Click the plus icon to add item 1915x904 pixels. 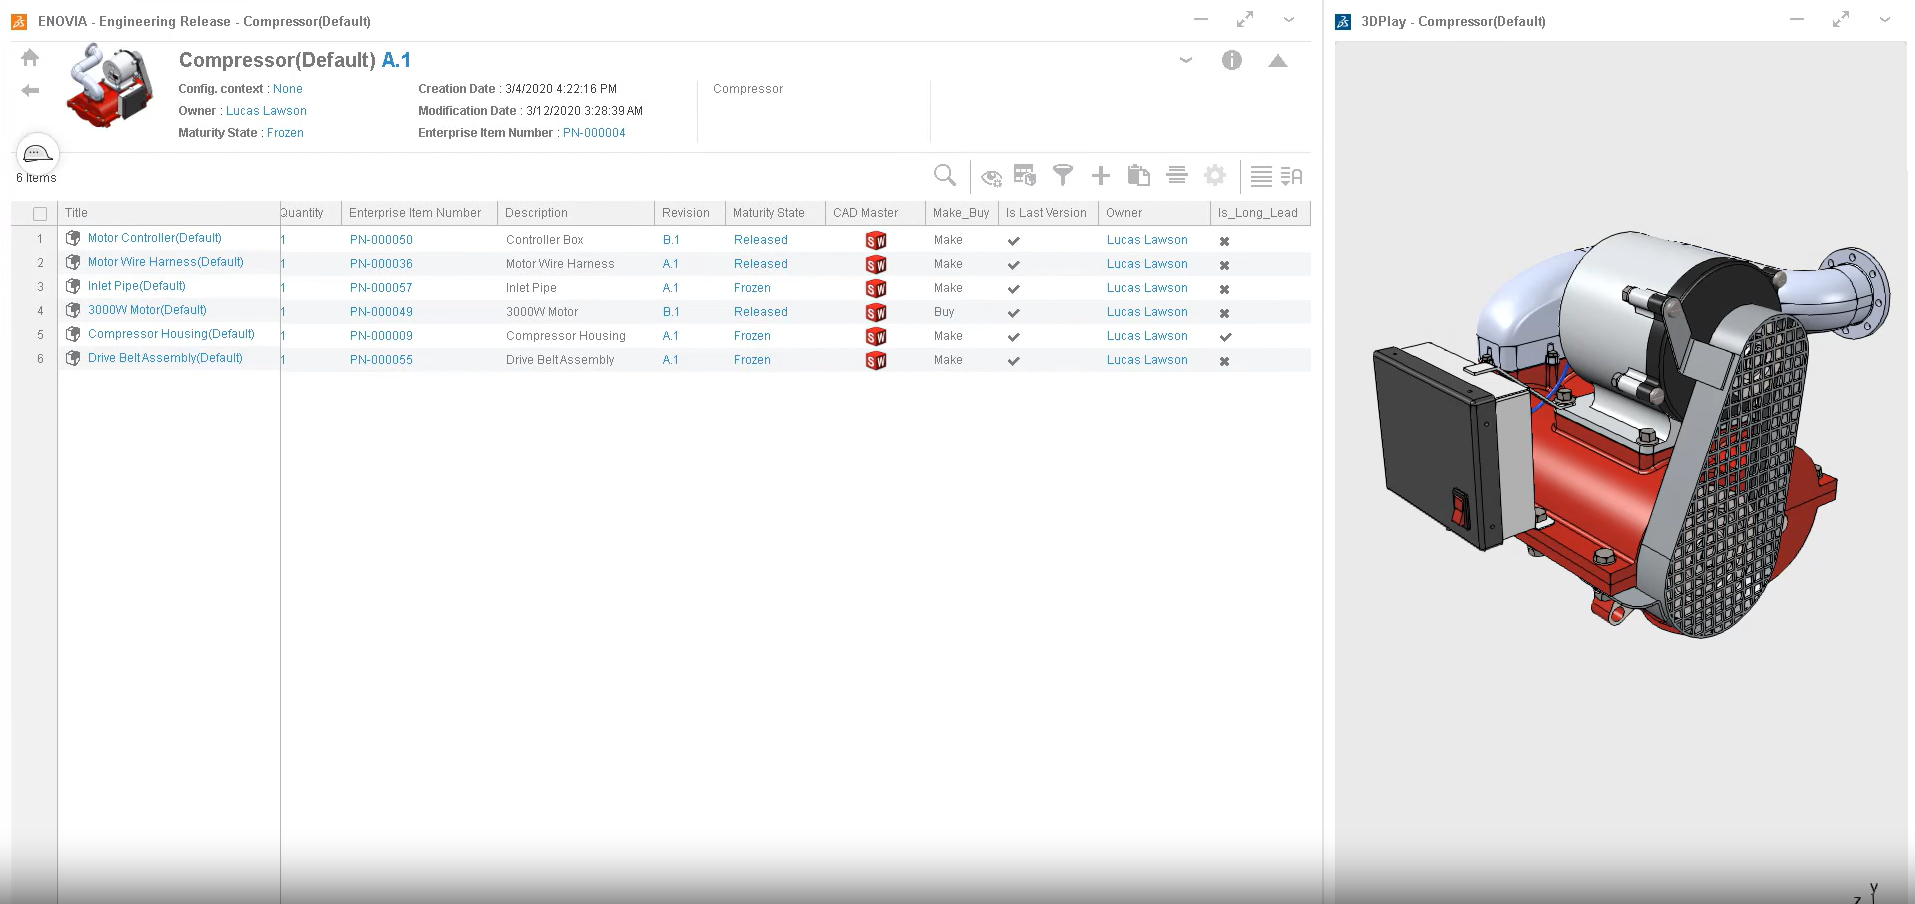tap(1101, 176)
